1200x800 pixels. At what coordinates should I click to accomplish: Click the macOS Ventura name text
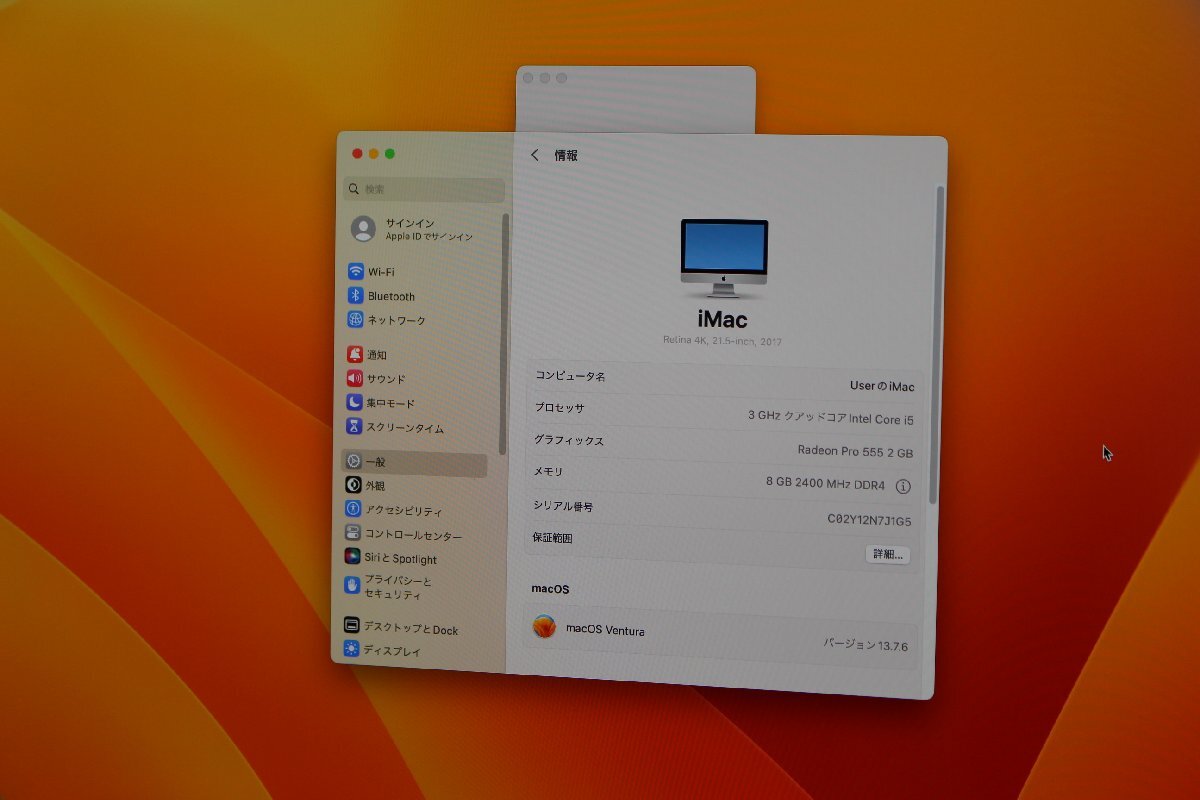[605, 630]
